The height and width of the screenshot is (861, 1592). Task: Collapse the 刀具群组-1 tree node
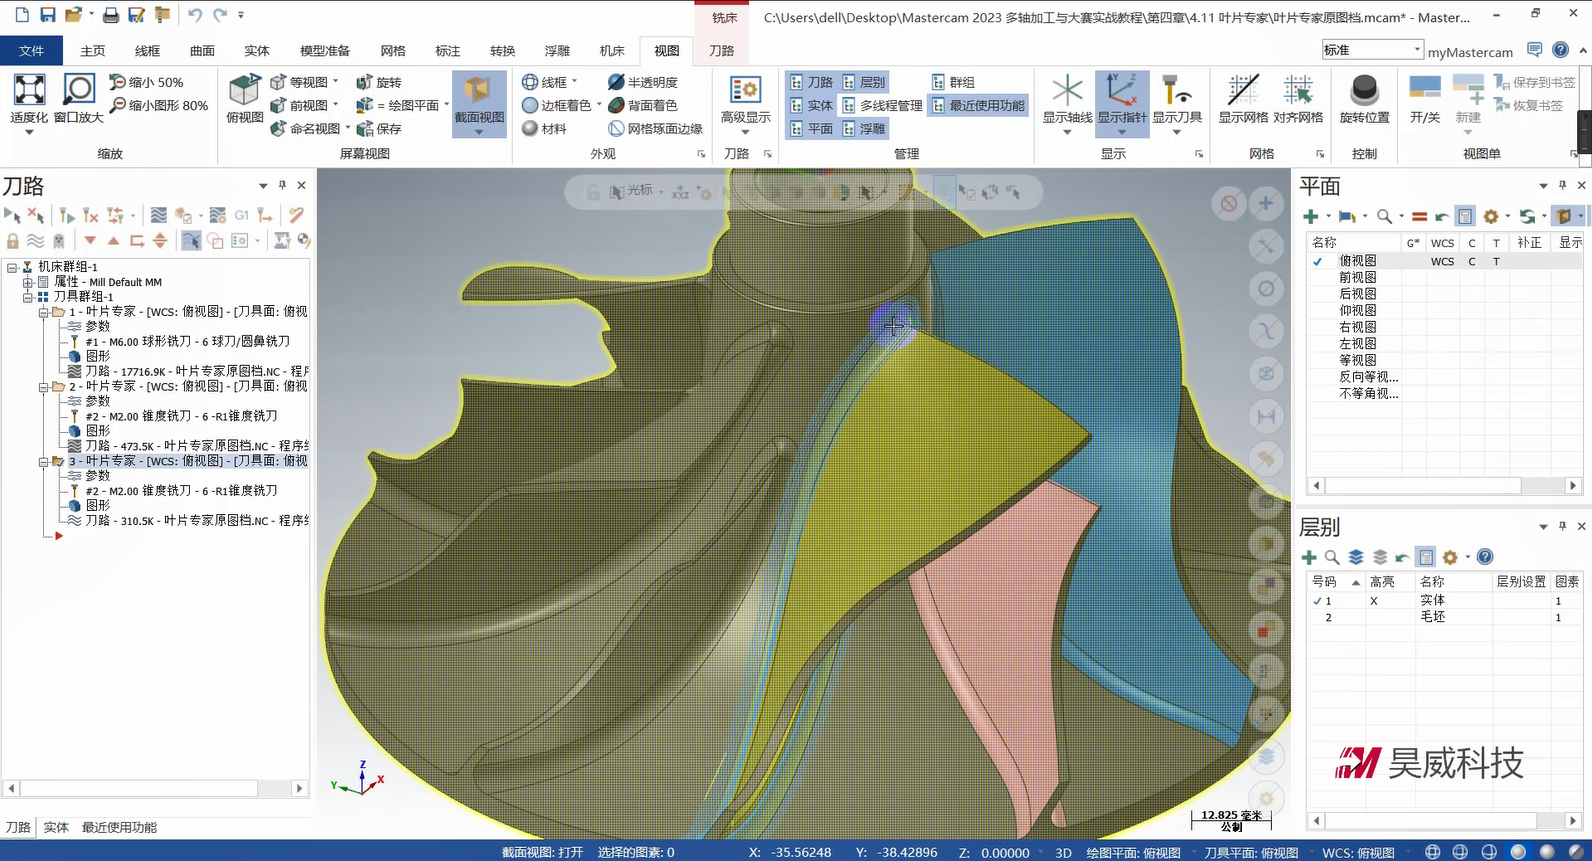pyautogui.click(x=29, y=297)
